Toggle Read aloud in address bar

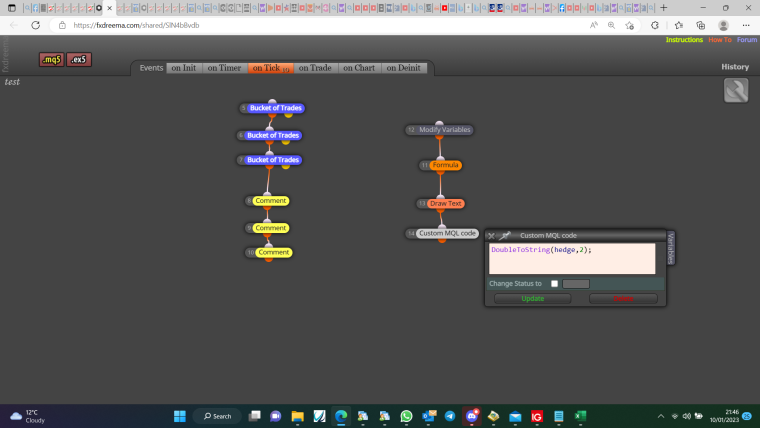(x=594, y=25)
